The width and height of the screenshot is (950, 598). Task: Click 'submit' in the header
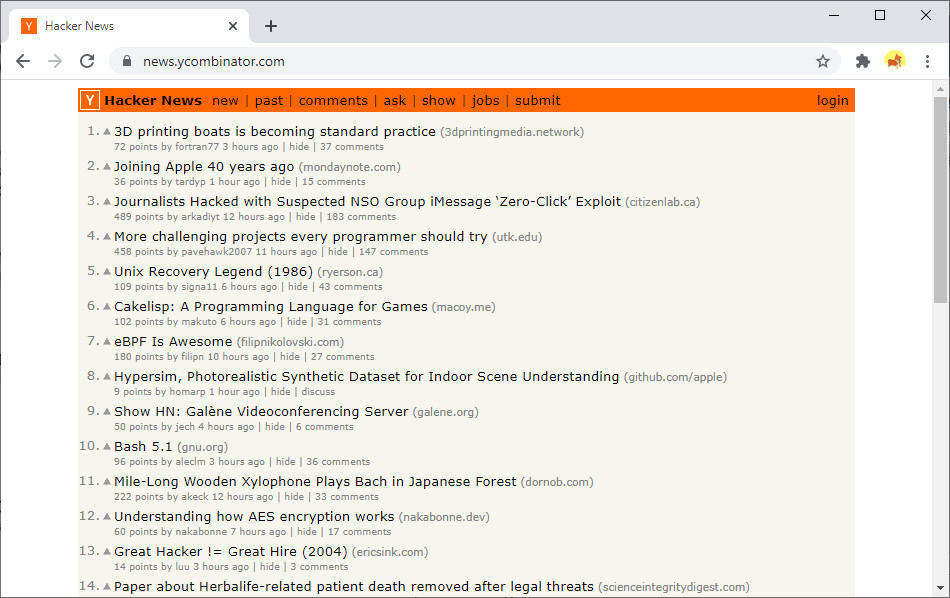(x=537, y=101)
